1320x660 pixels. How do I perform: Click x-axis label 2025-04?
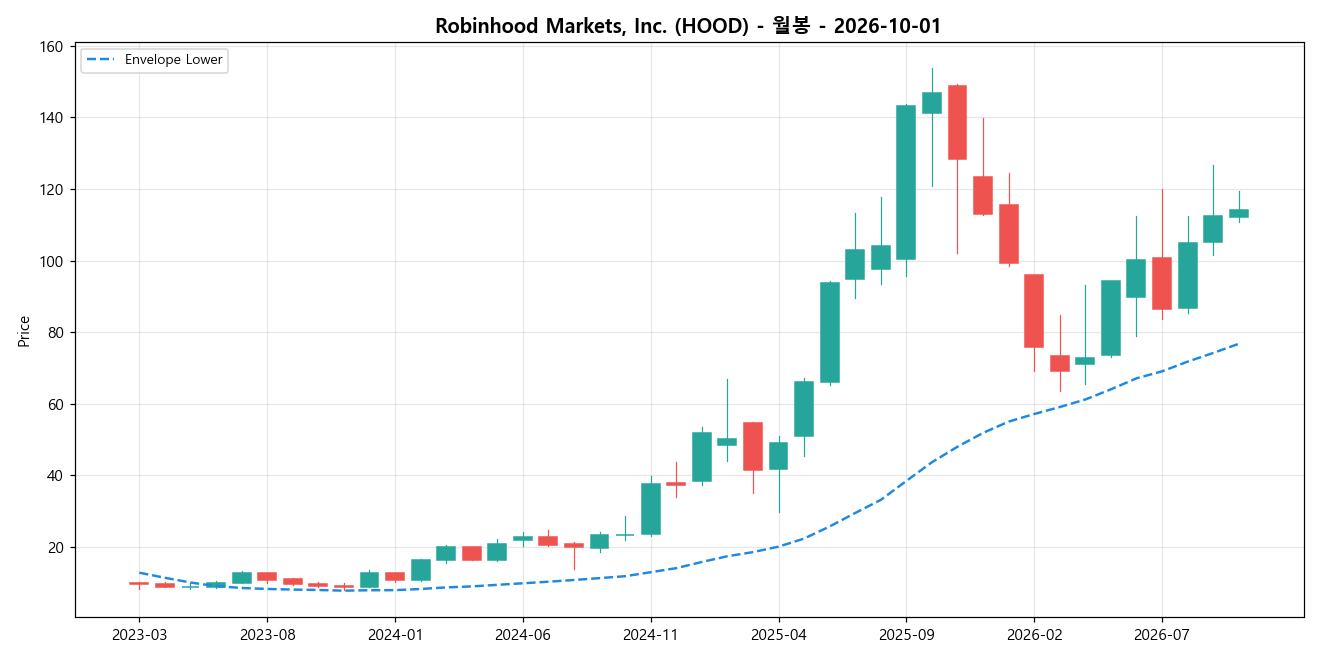click(779, 634)
